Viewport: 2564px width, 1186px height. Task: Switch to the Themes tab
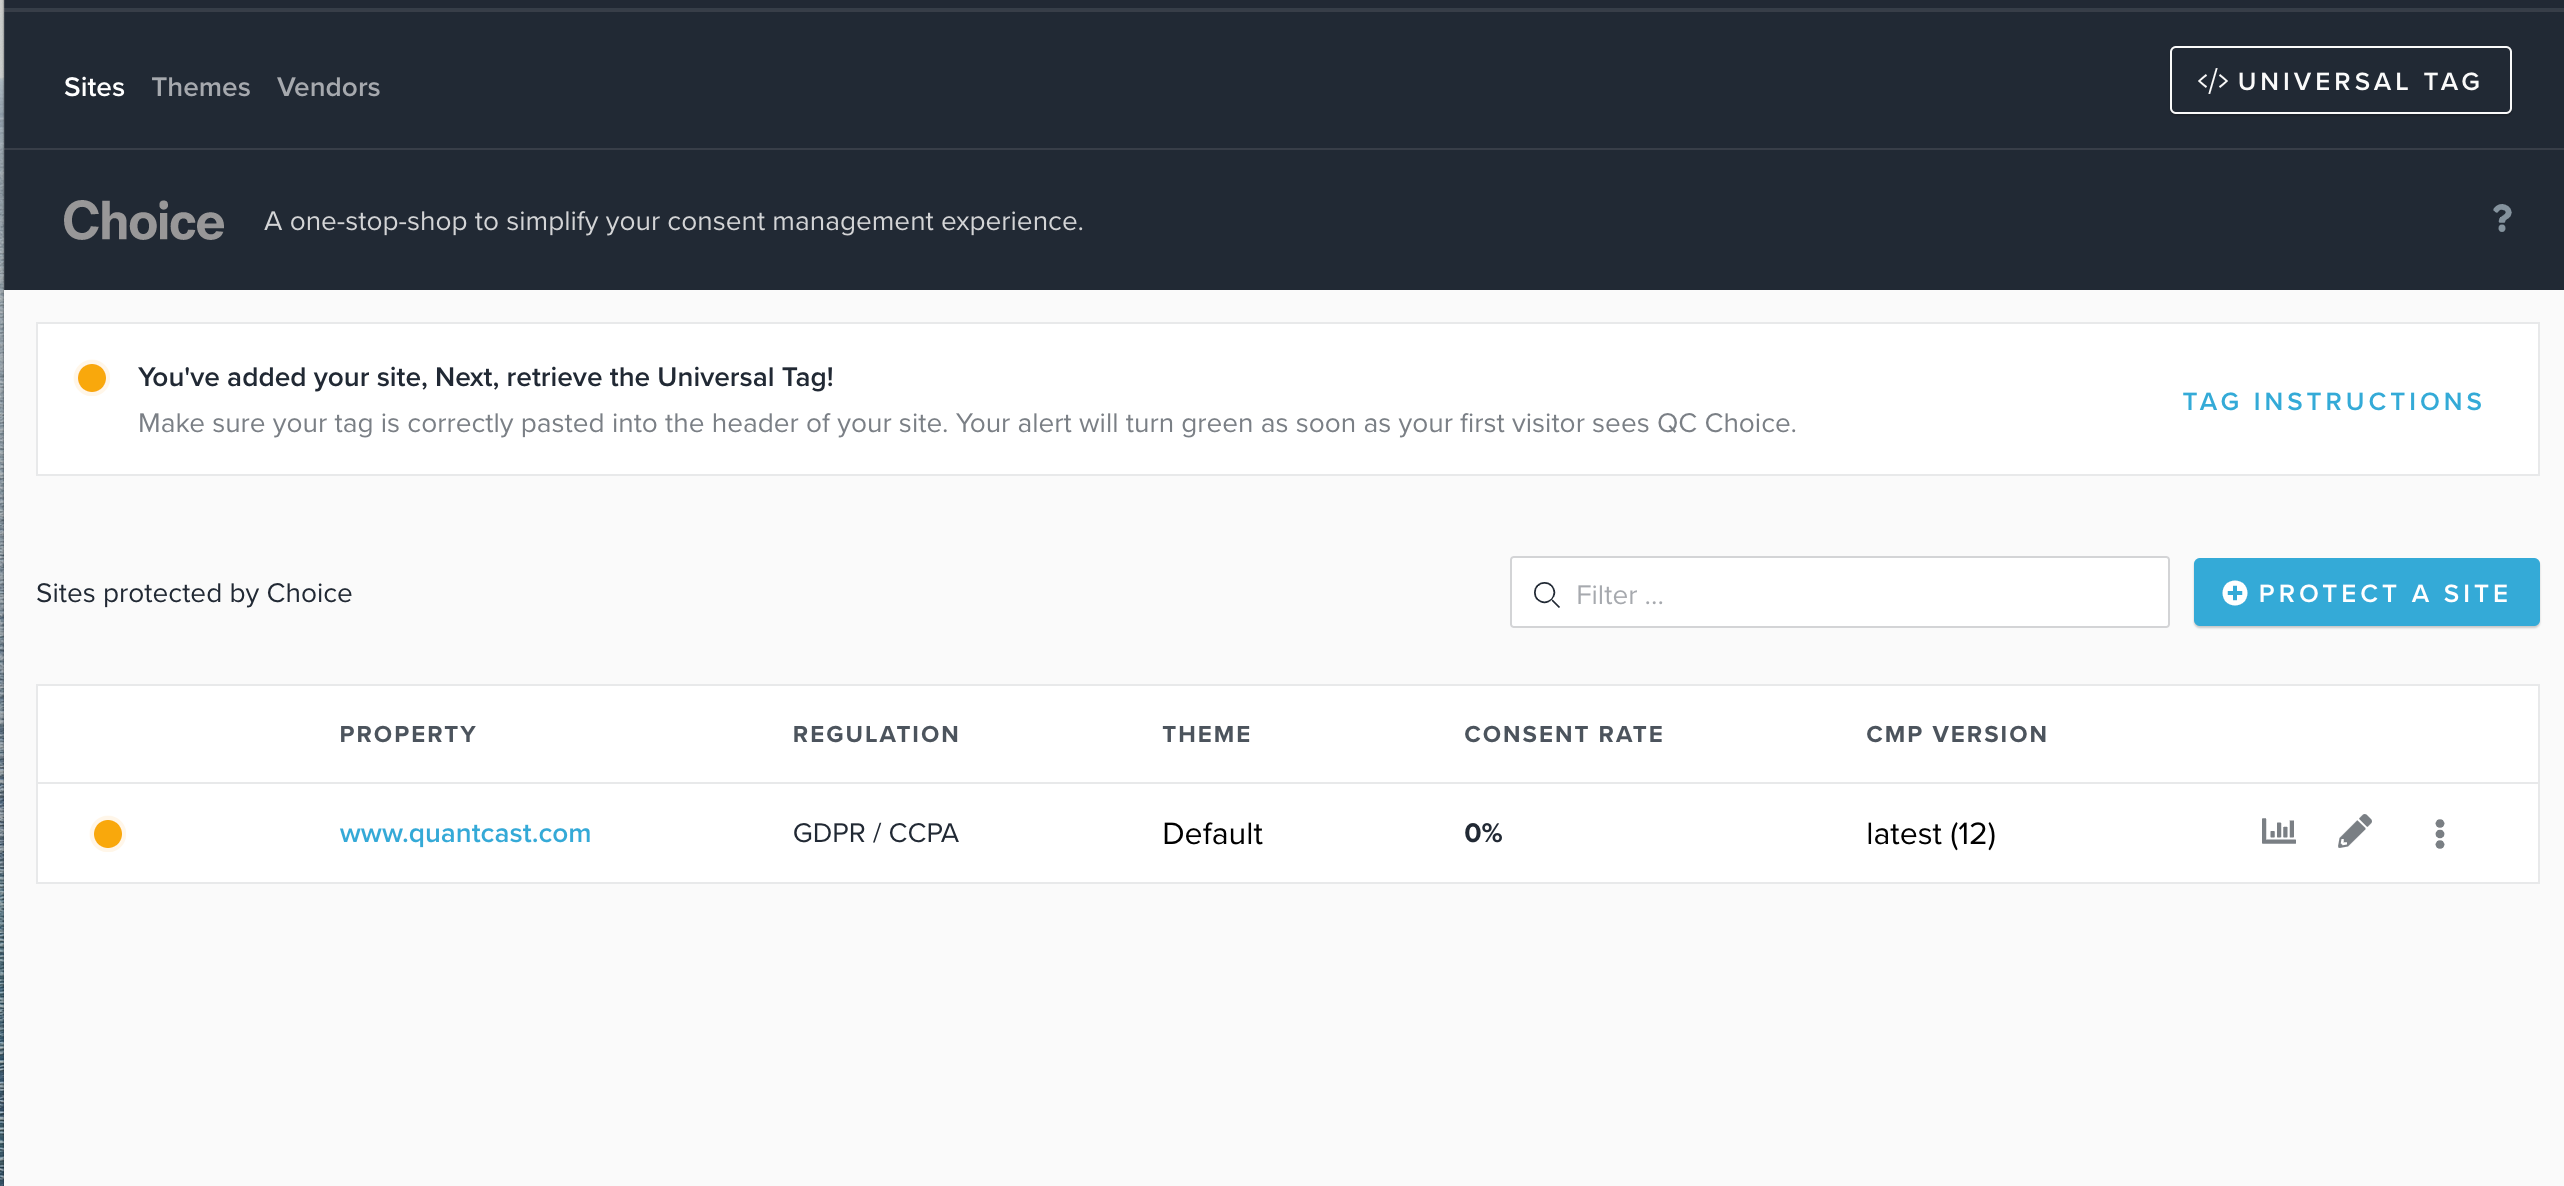pos(200,87)
